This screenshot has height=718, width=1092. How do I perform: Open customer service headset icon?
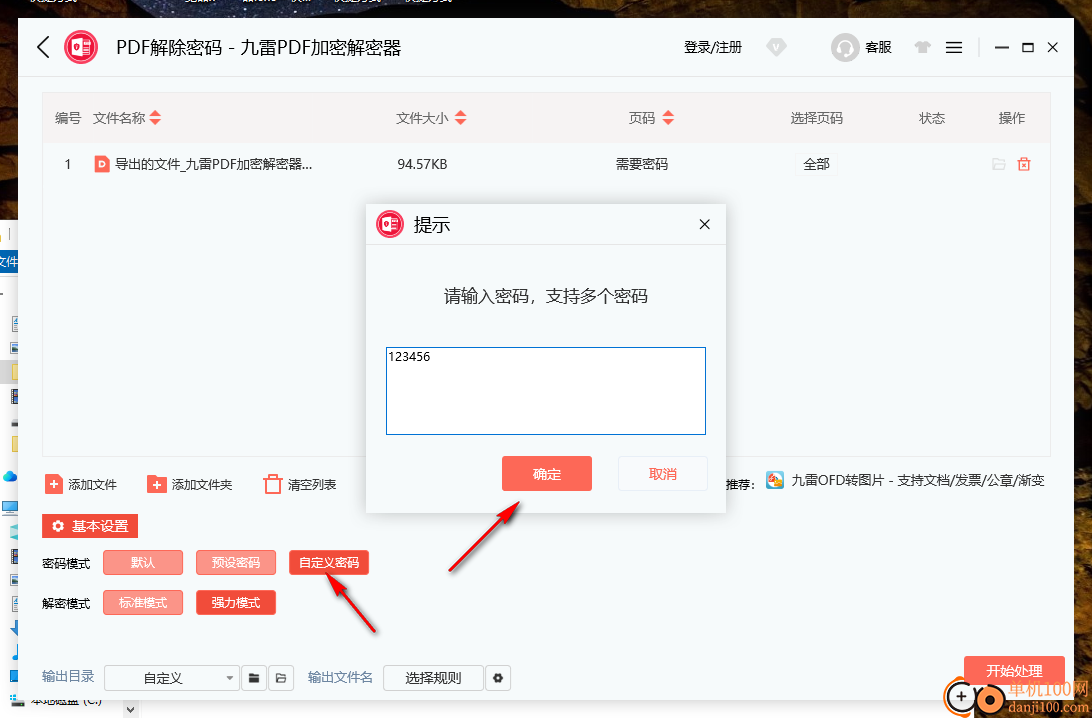(x=845, y=47)
